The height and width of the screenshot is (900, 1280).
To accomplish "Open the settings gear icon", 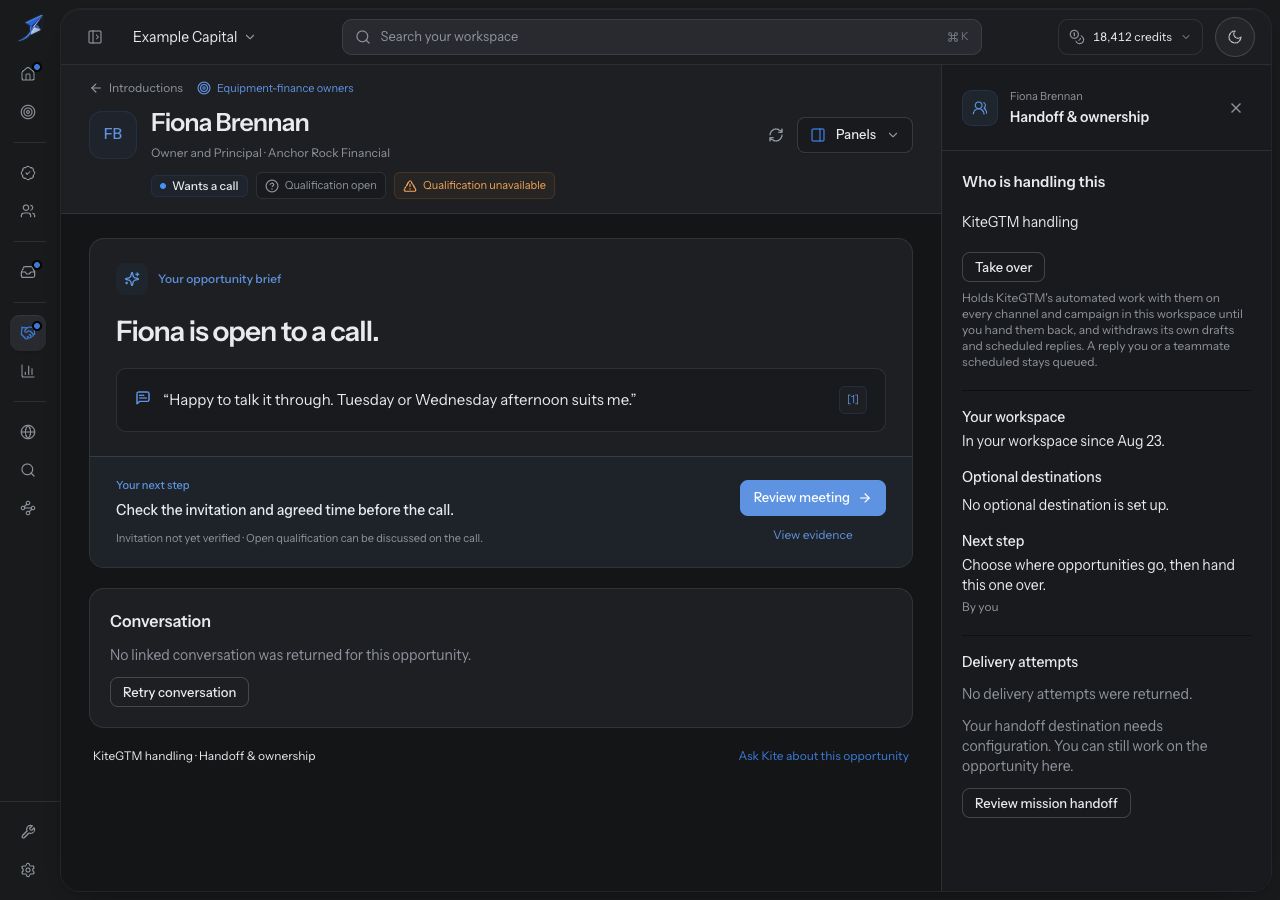I will [x=28, y=870].
